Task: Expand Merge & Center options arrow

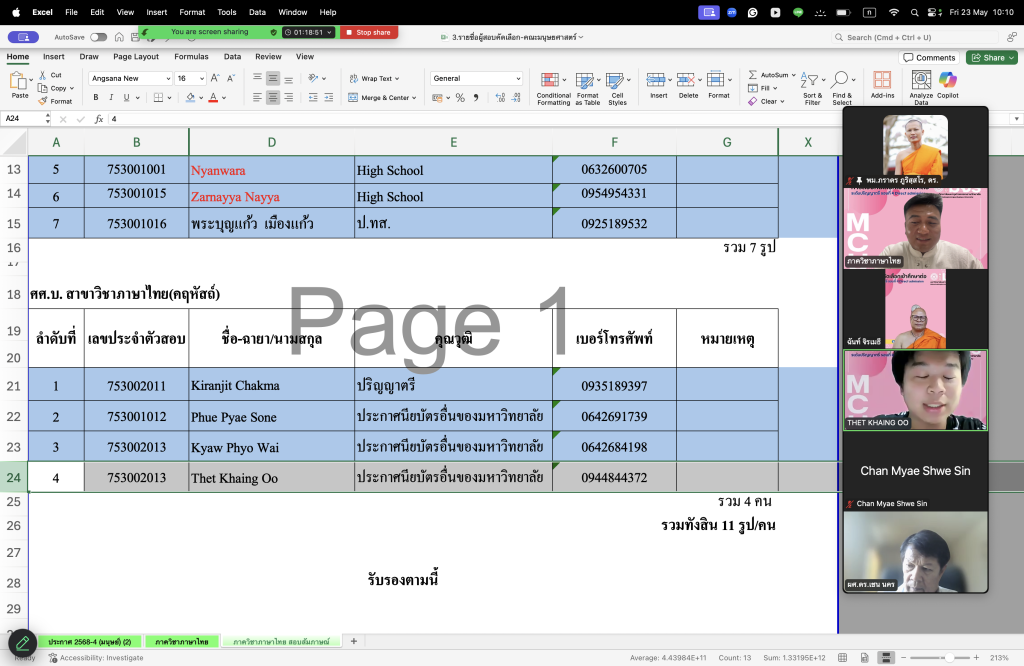Action: 414,98
